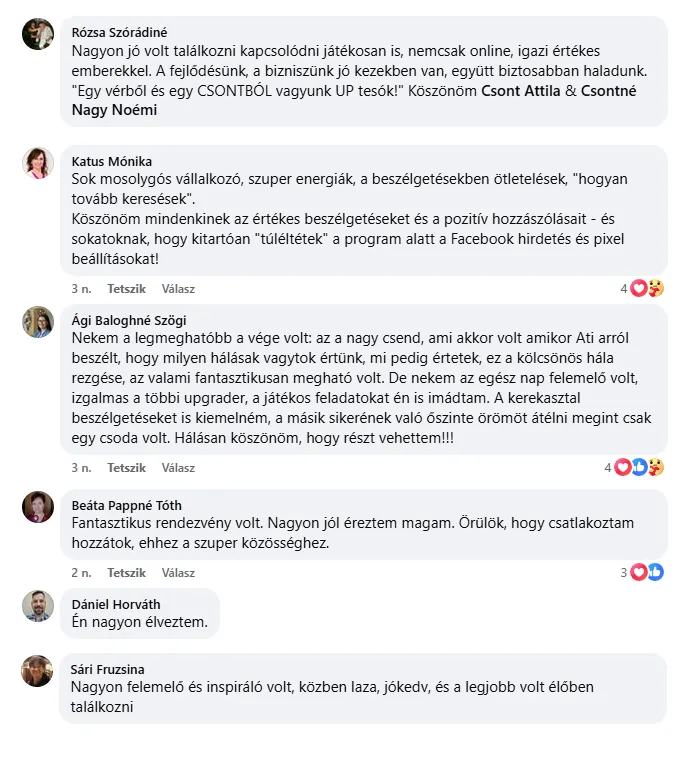
Task: Click the care emoji reaction on Ági's comment
Action: [x=655, y=467]
